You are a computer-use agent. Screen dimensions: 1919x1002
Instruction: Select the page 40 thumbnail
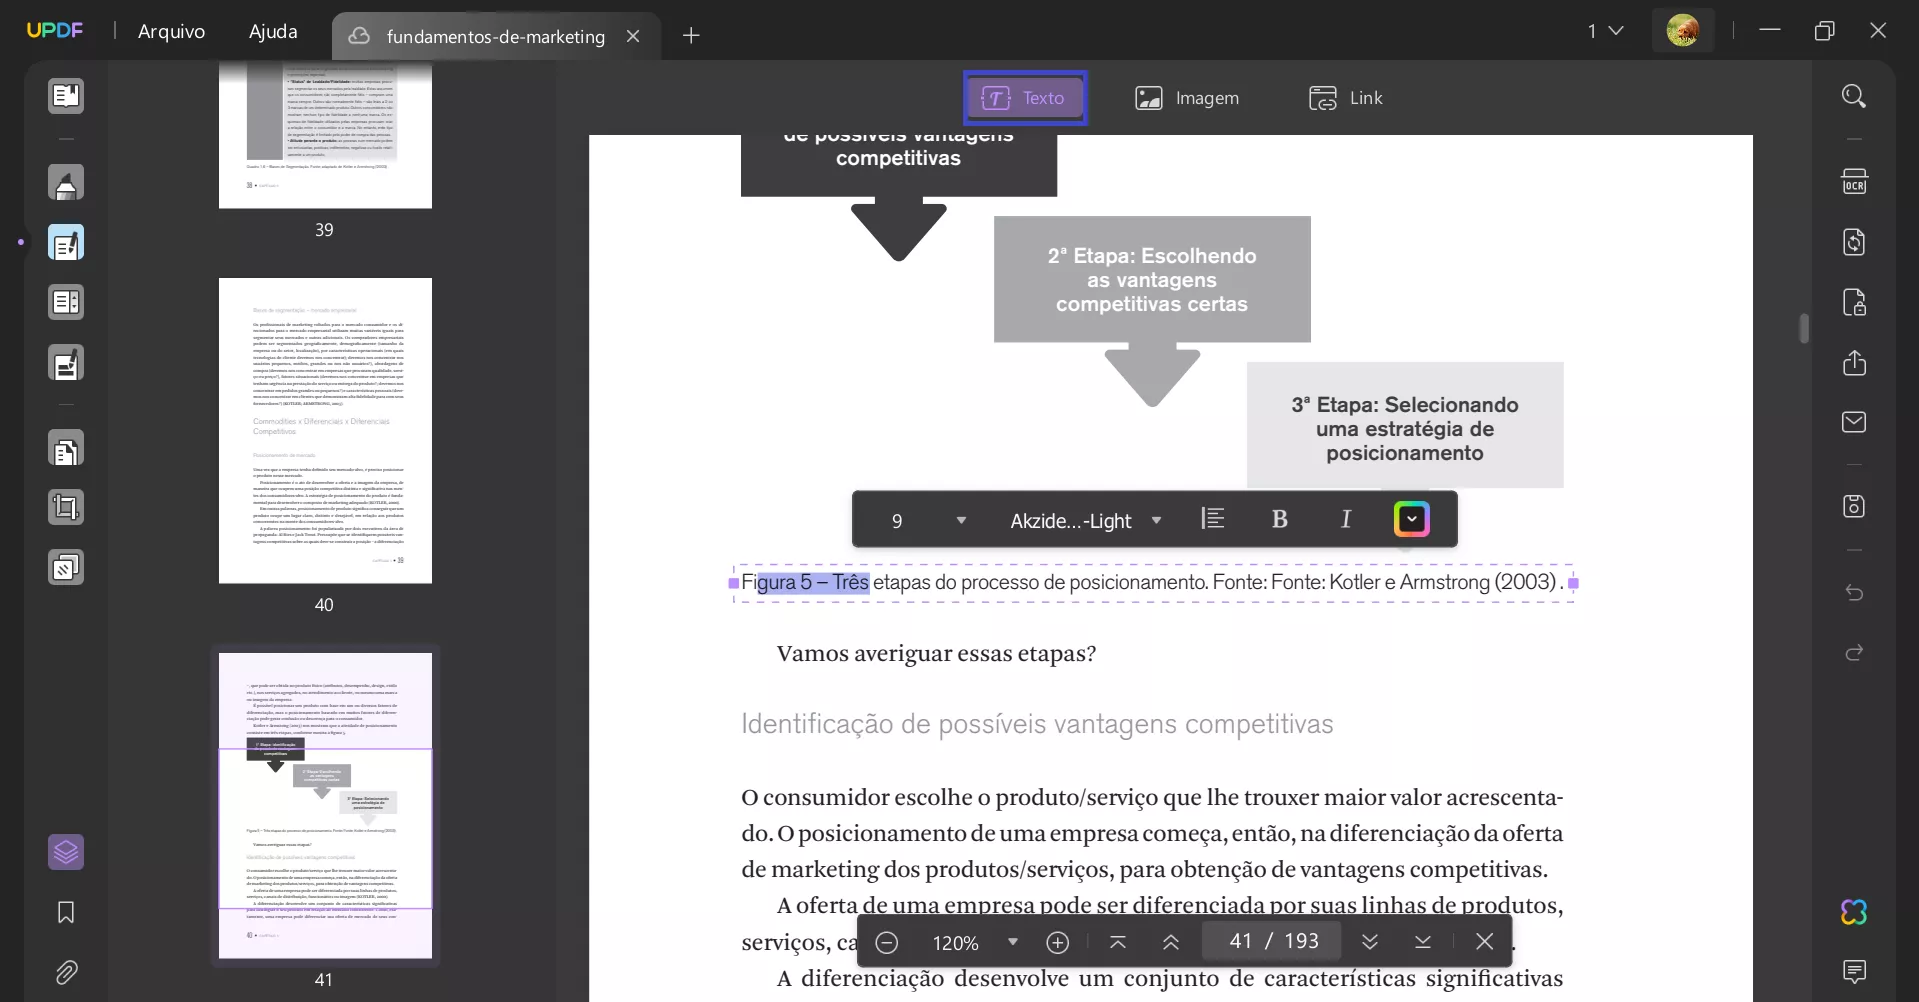coord(325,431)
